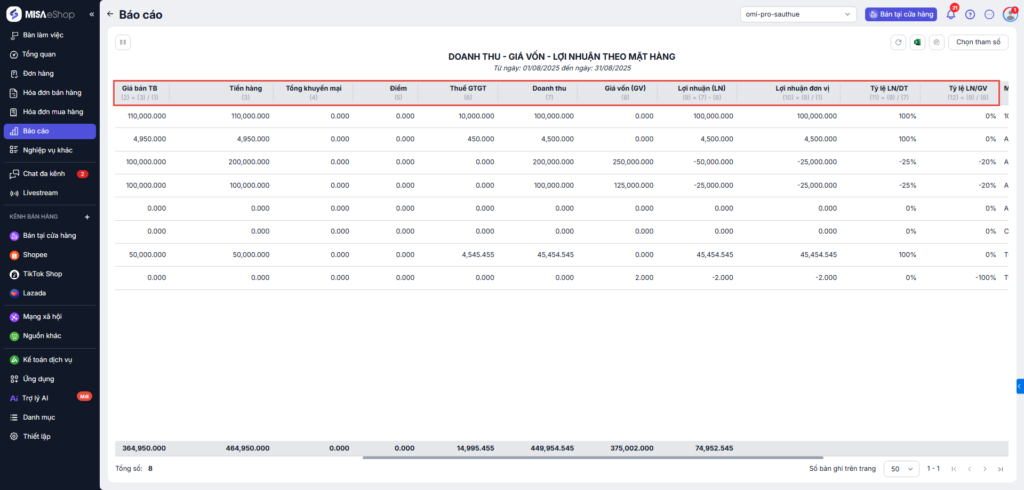Expand the right-edge blue side panel tab
Viewport: 1024px width, 490px height.
click(x=1019, y=385)
